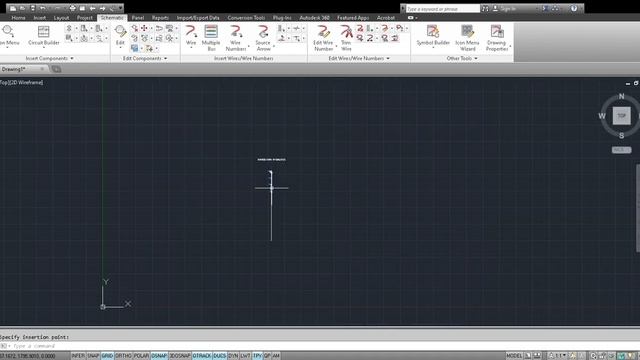Click the vertical scrollbar at right edge
This screenshot has width=640, height=360.
[638, 208]
